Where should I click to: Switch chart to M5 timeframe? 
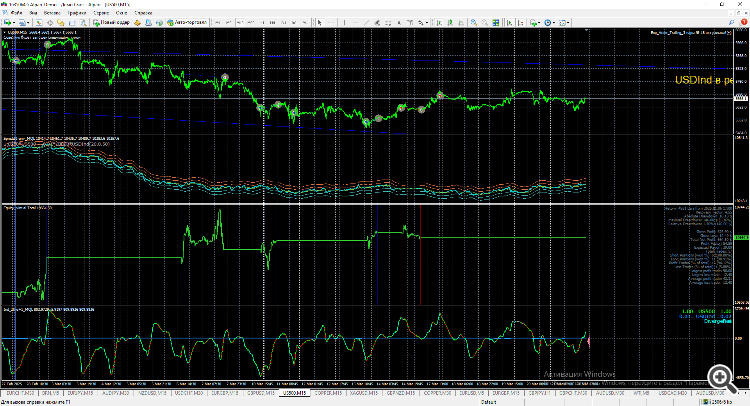pyautogui.click(x=228, y=22)
